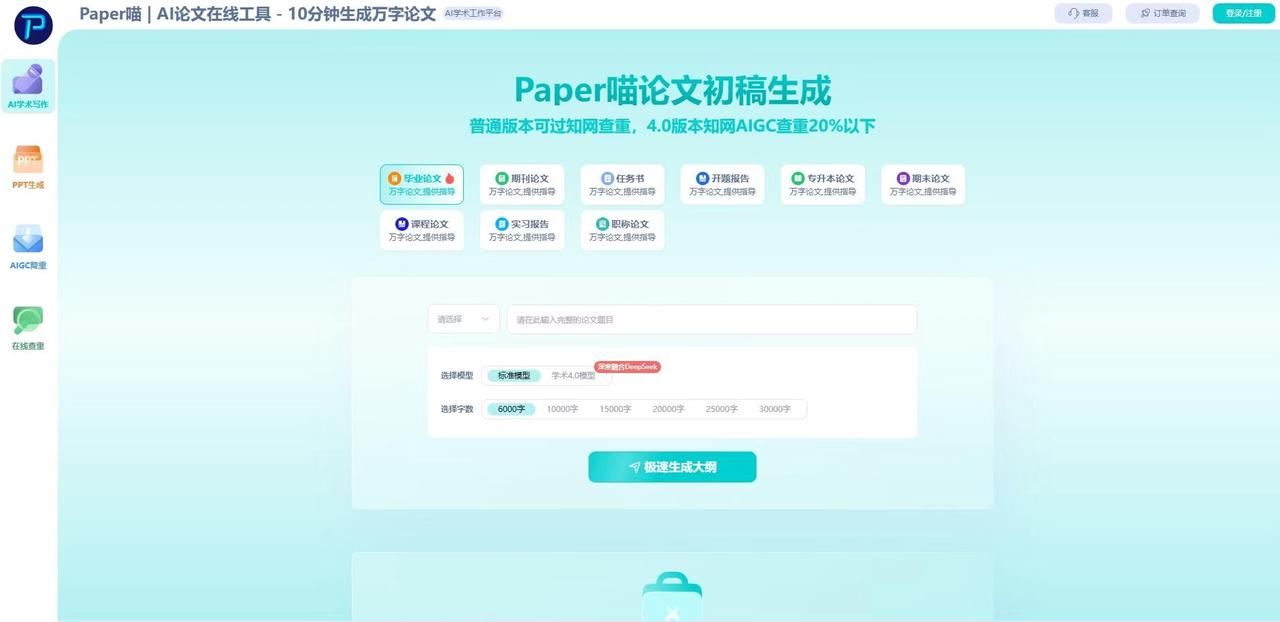The width and height of the screenshot is (1280, 622).
Task: Select the 标准模型 model option
Action: pos(514,376)
